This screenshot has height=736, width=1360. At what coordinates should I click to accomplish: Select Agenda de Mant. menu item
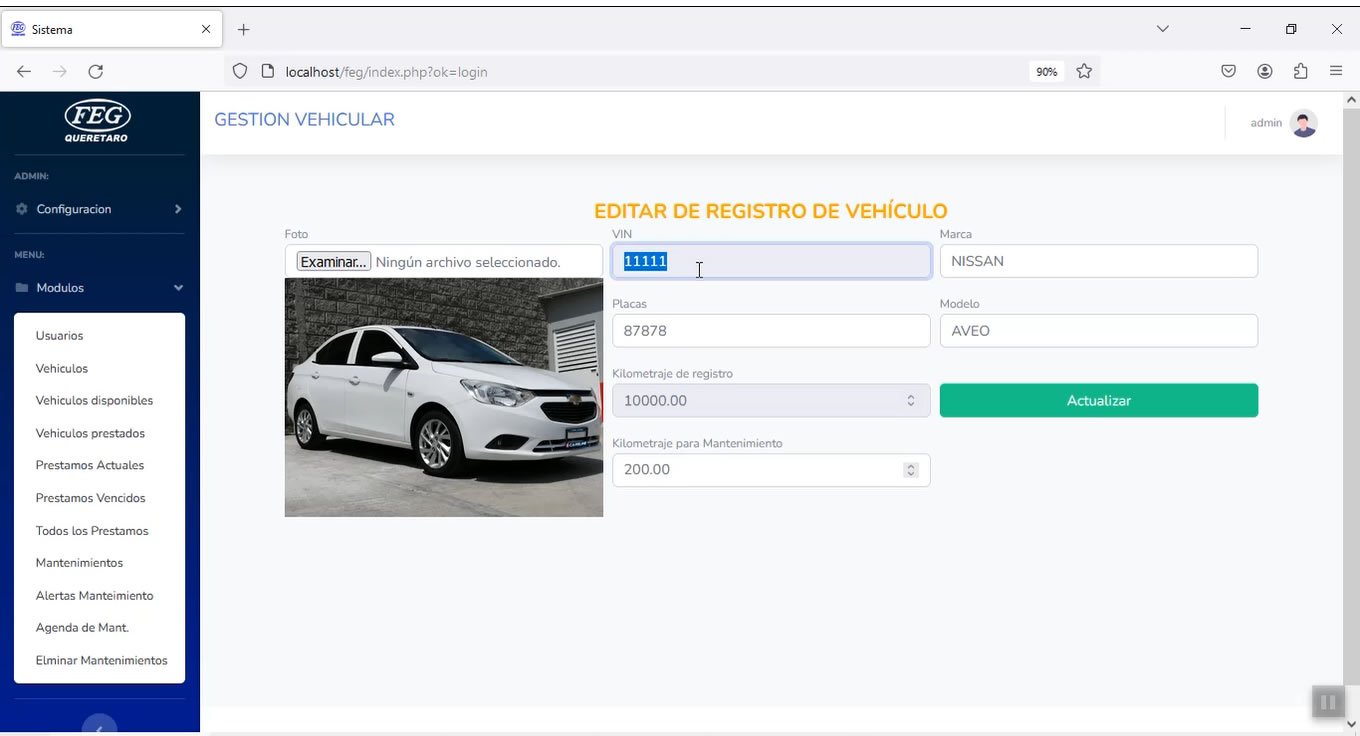click(x=82, y=628)
